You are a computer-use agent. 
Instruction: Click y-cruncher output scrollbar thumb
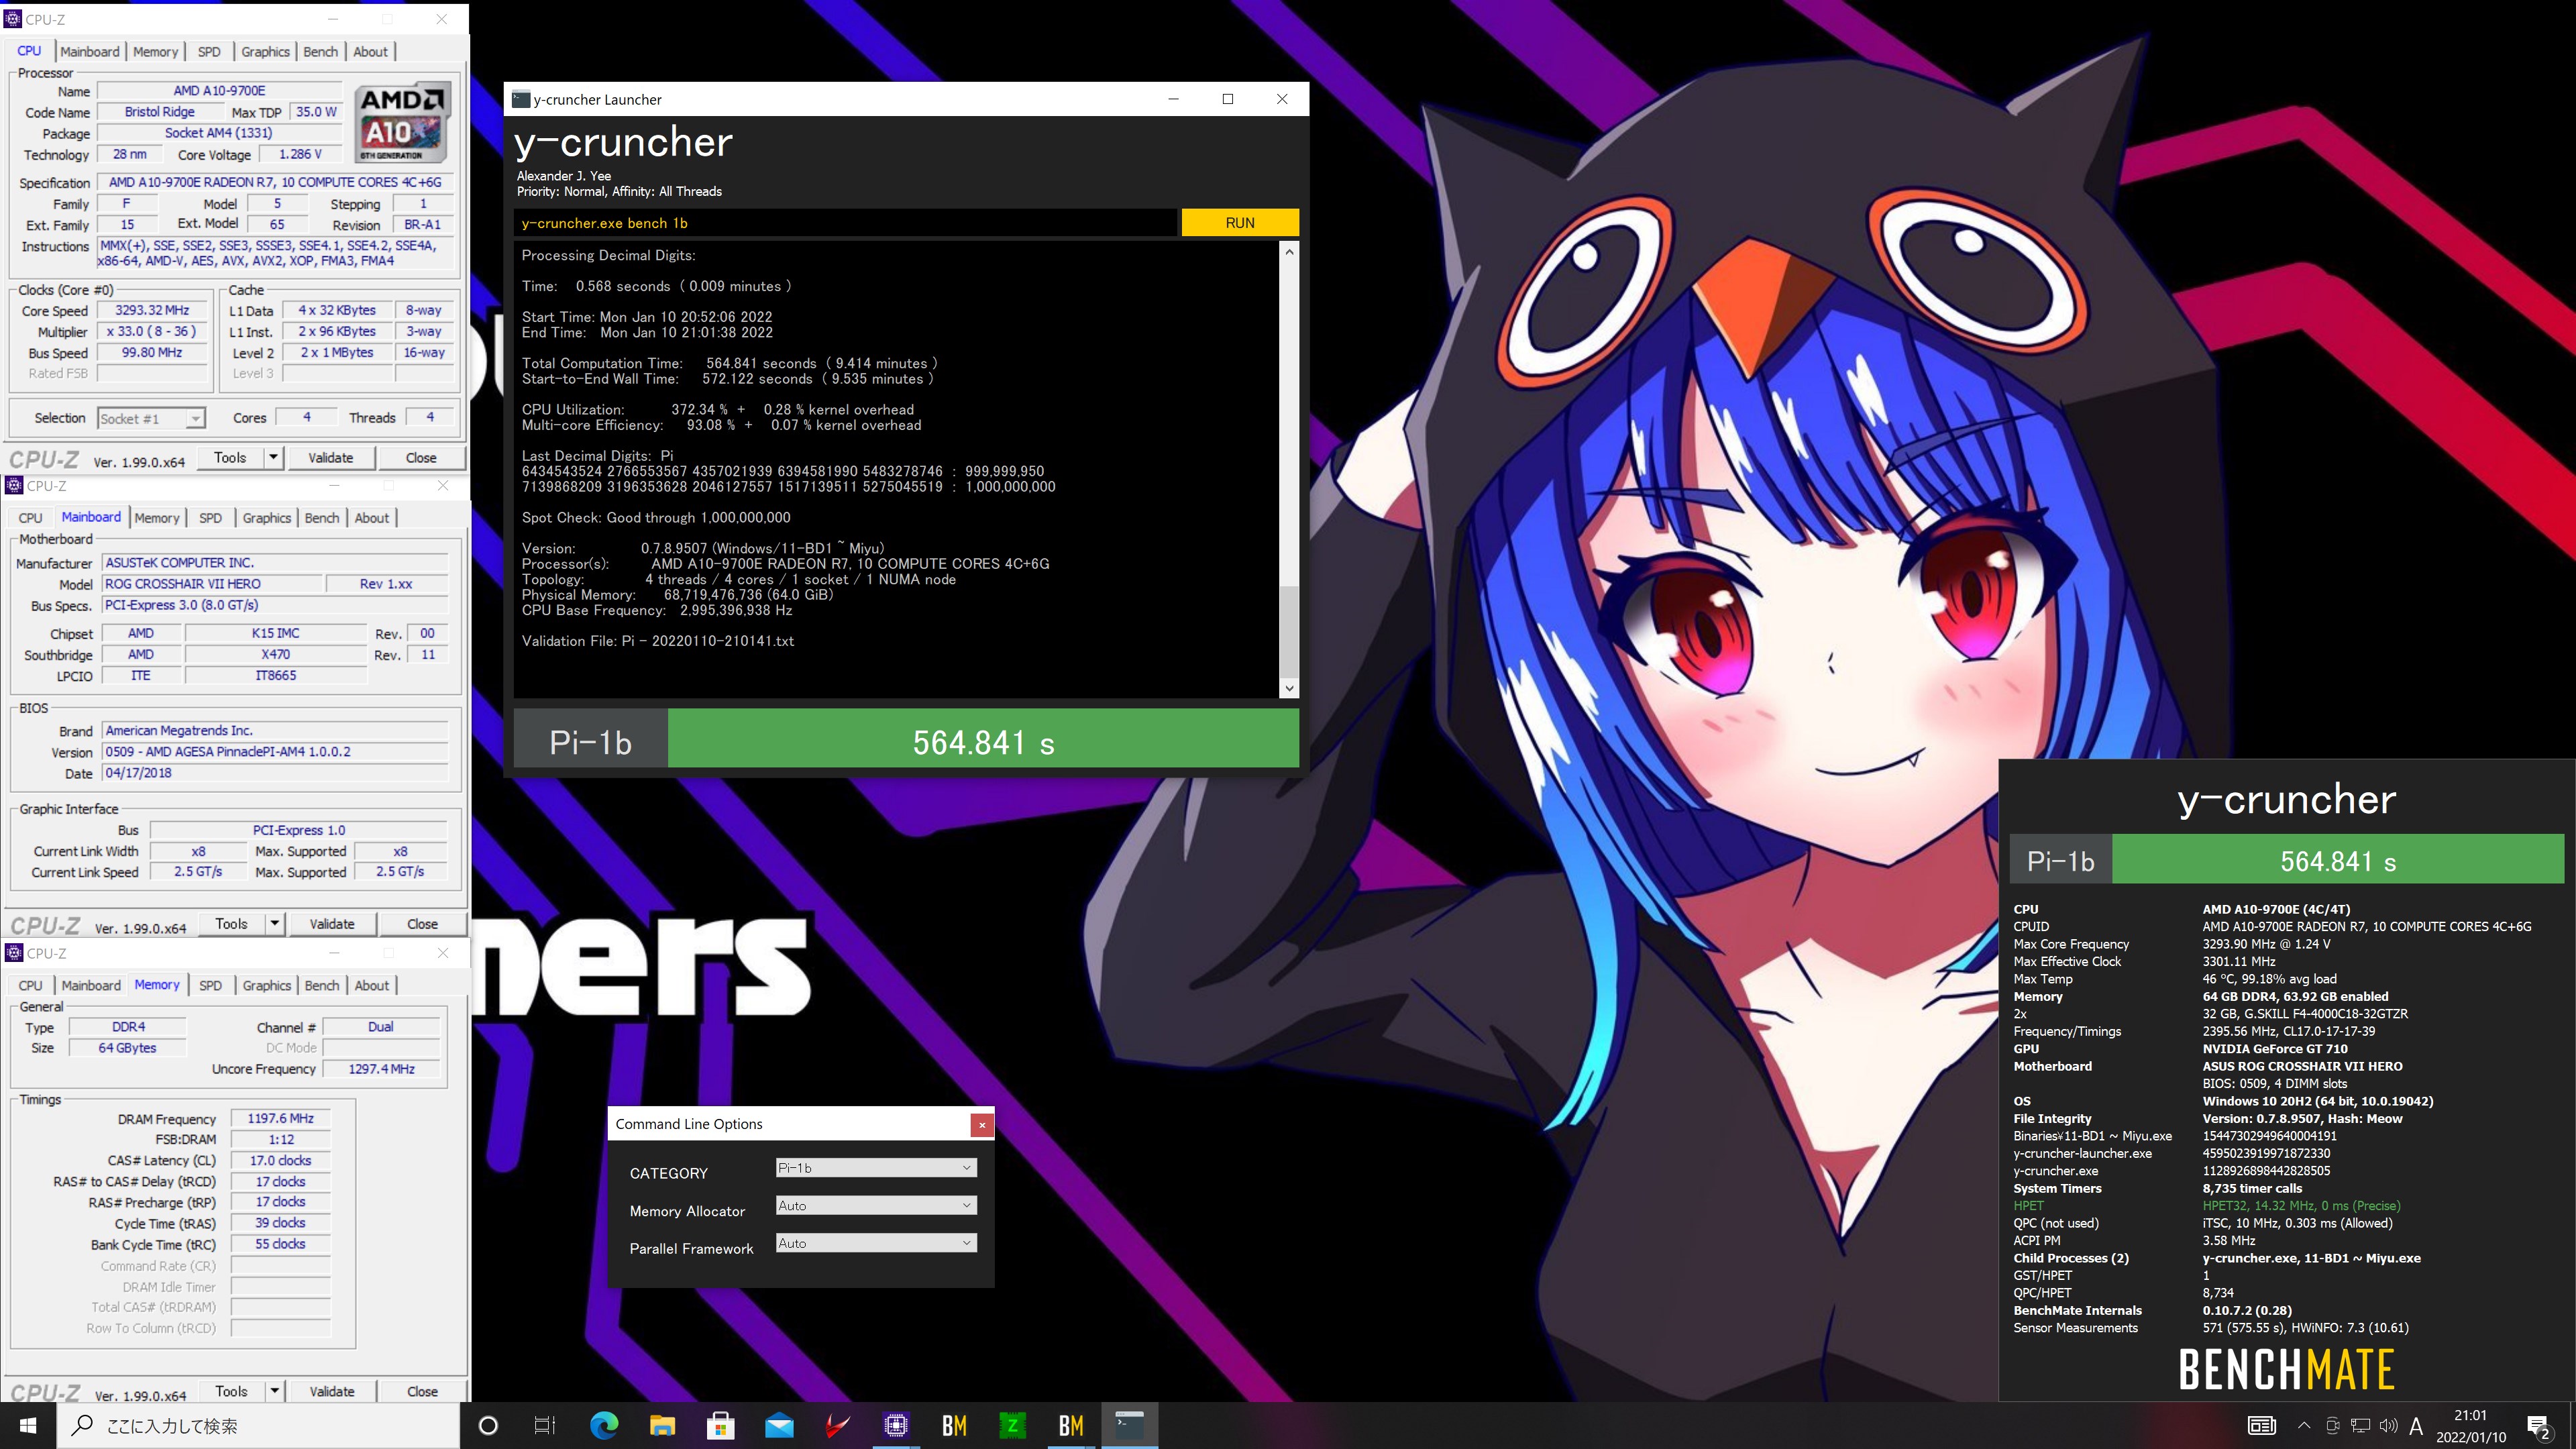click(1289, 632)
